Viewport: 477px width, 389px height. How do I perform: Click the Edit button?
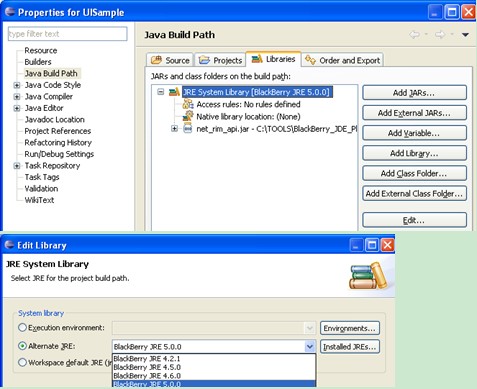click(x=414, y=220)
